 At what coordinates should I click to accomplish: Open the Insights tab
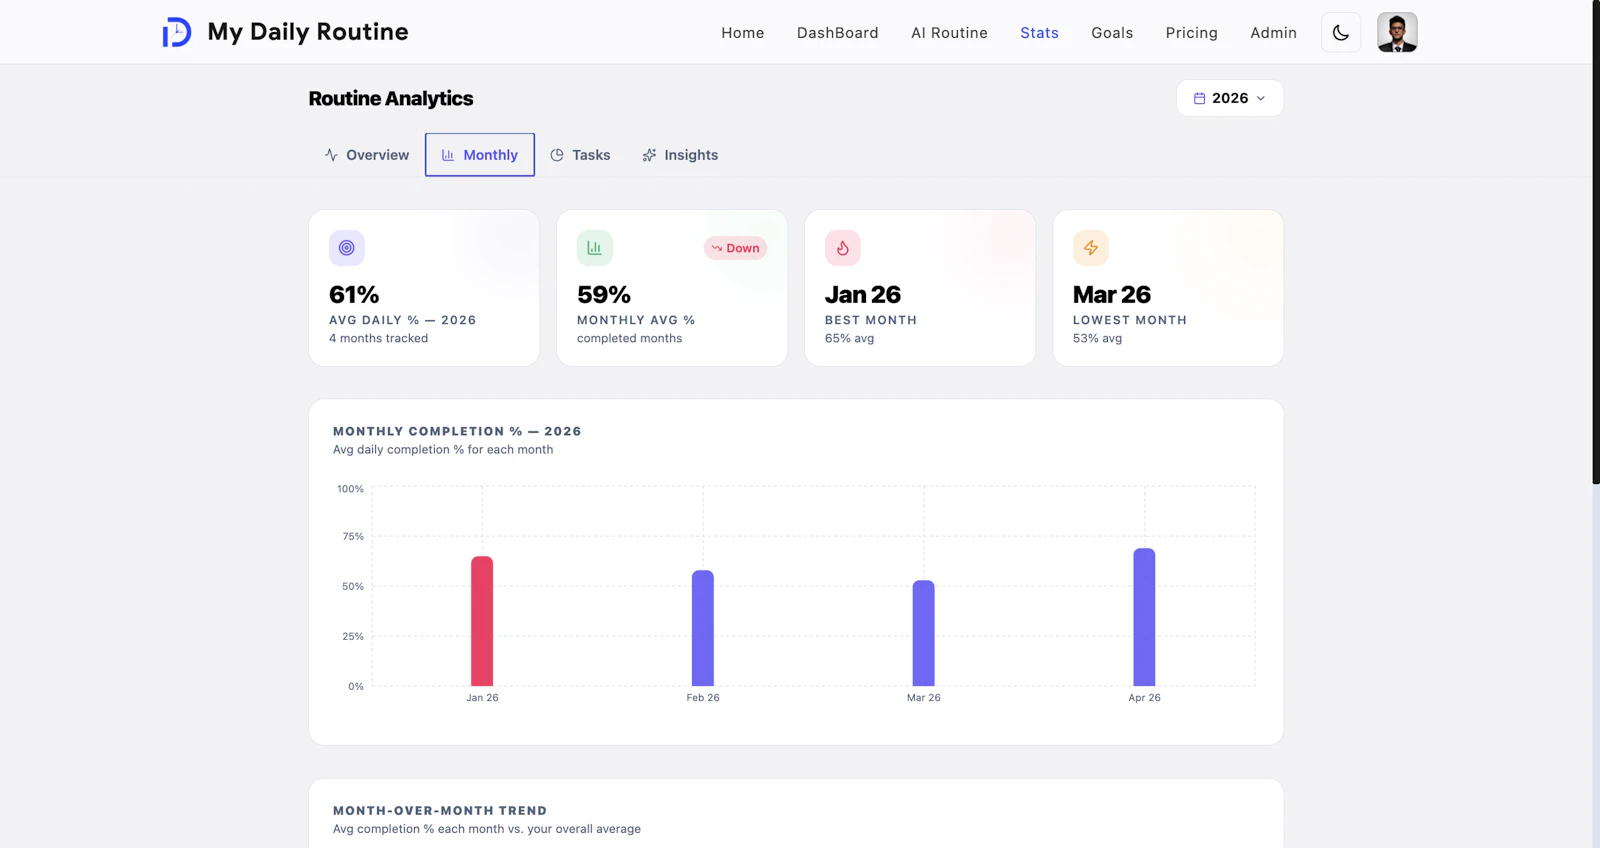pos(680,155)
